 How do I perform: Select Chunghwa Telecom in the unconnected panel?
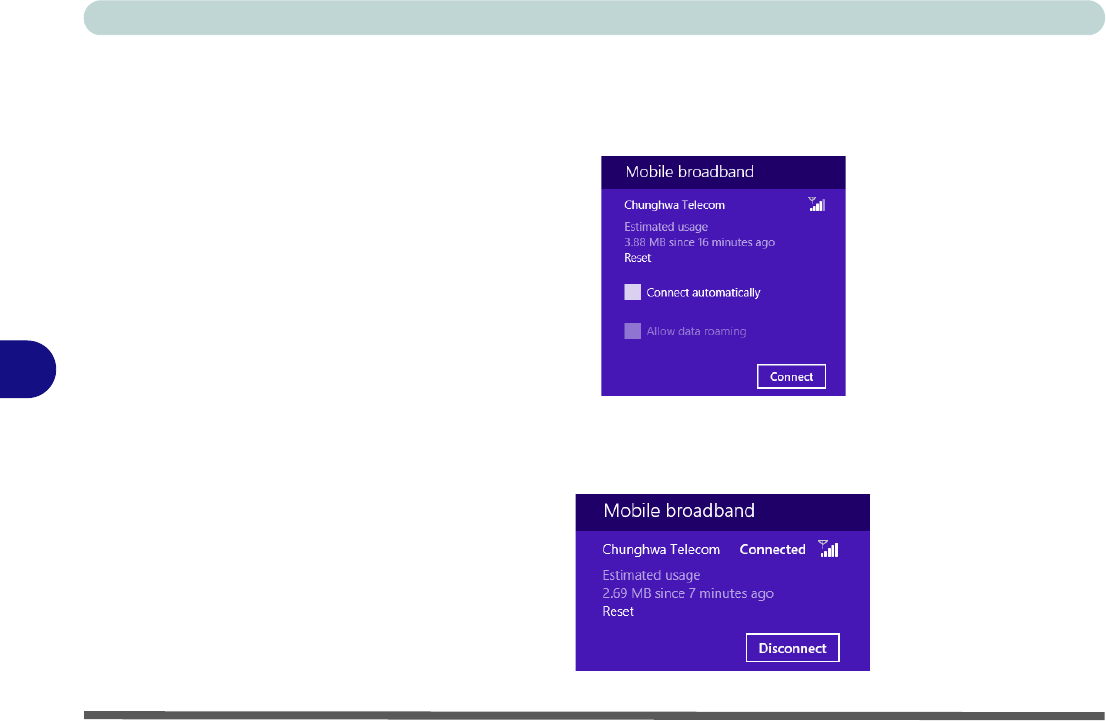click(674, 205)
